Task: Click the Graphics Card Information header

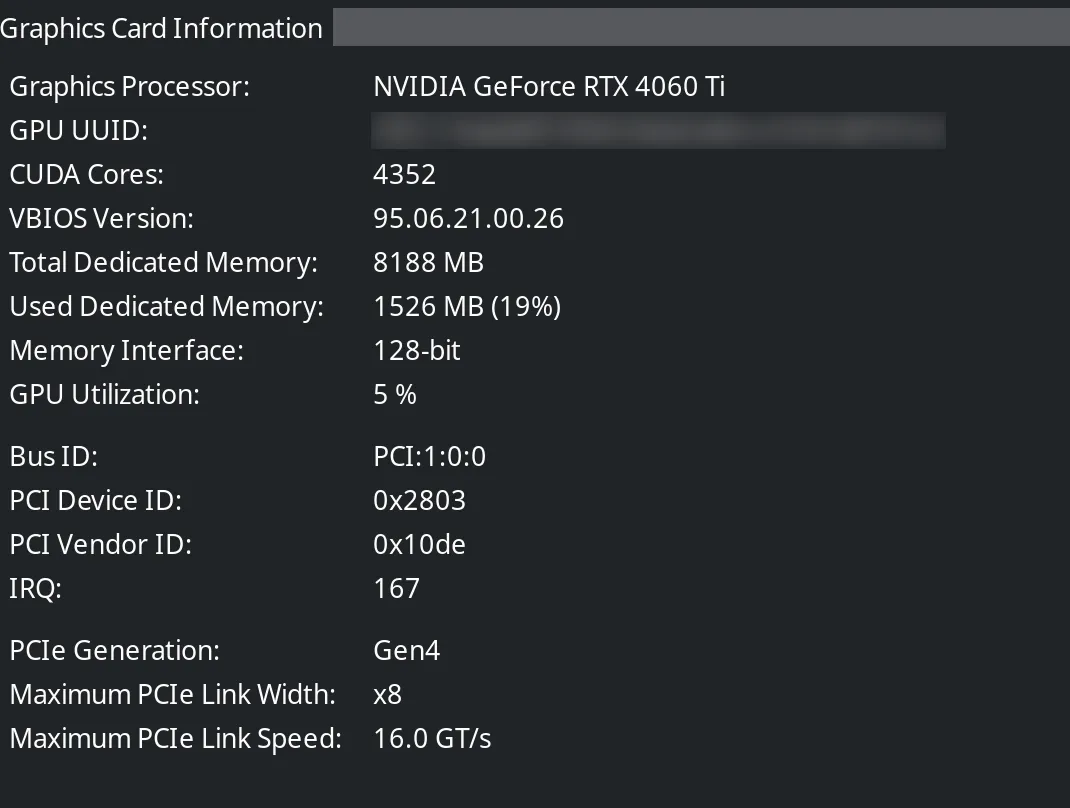Action: (x=161, y=28)
